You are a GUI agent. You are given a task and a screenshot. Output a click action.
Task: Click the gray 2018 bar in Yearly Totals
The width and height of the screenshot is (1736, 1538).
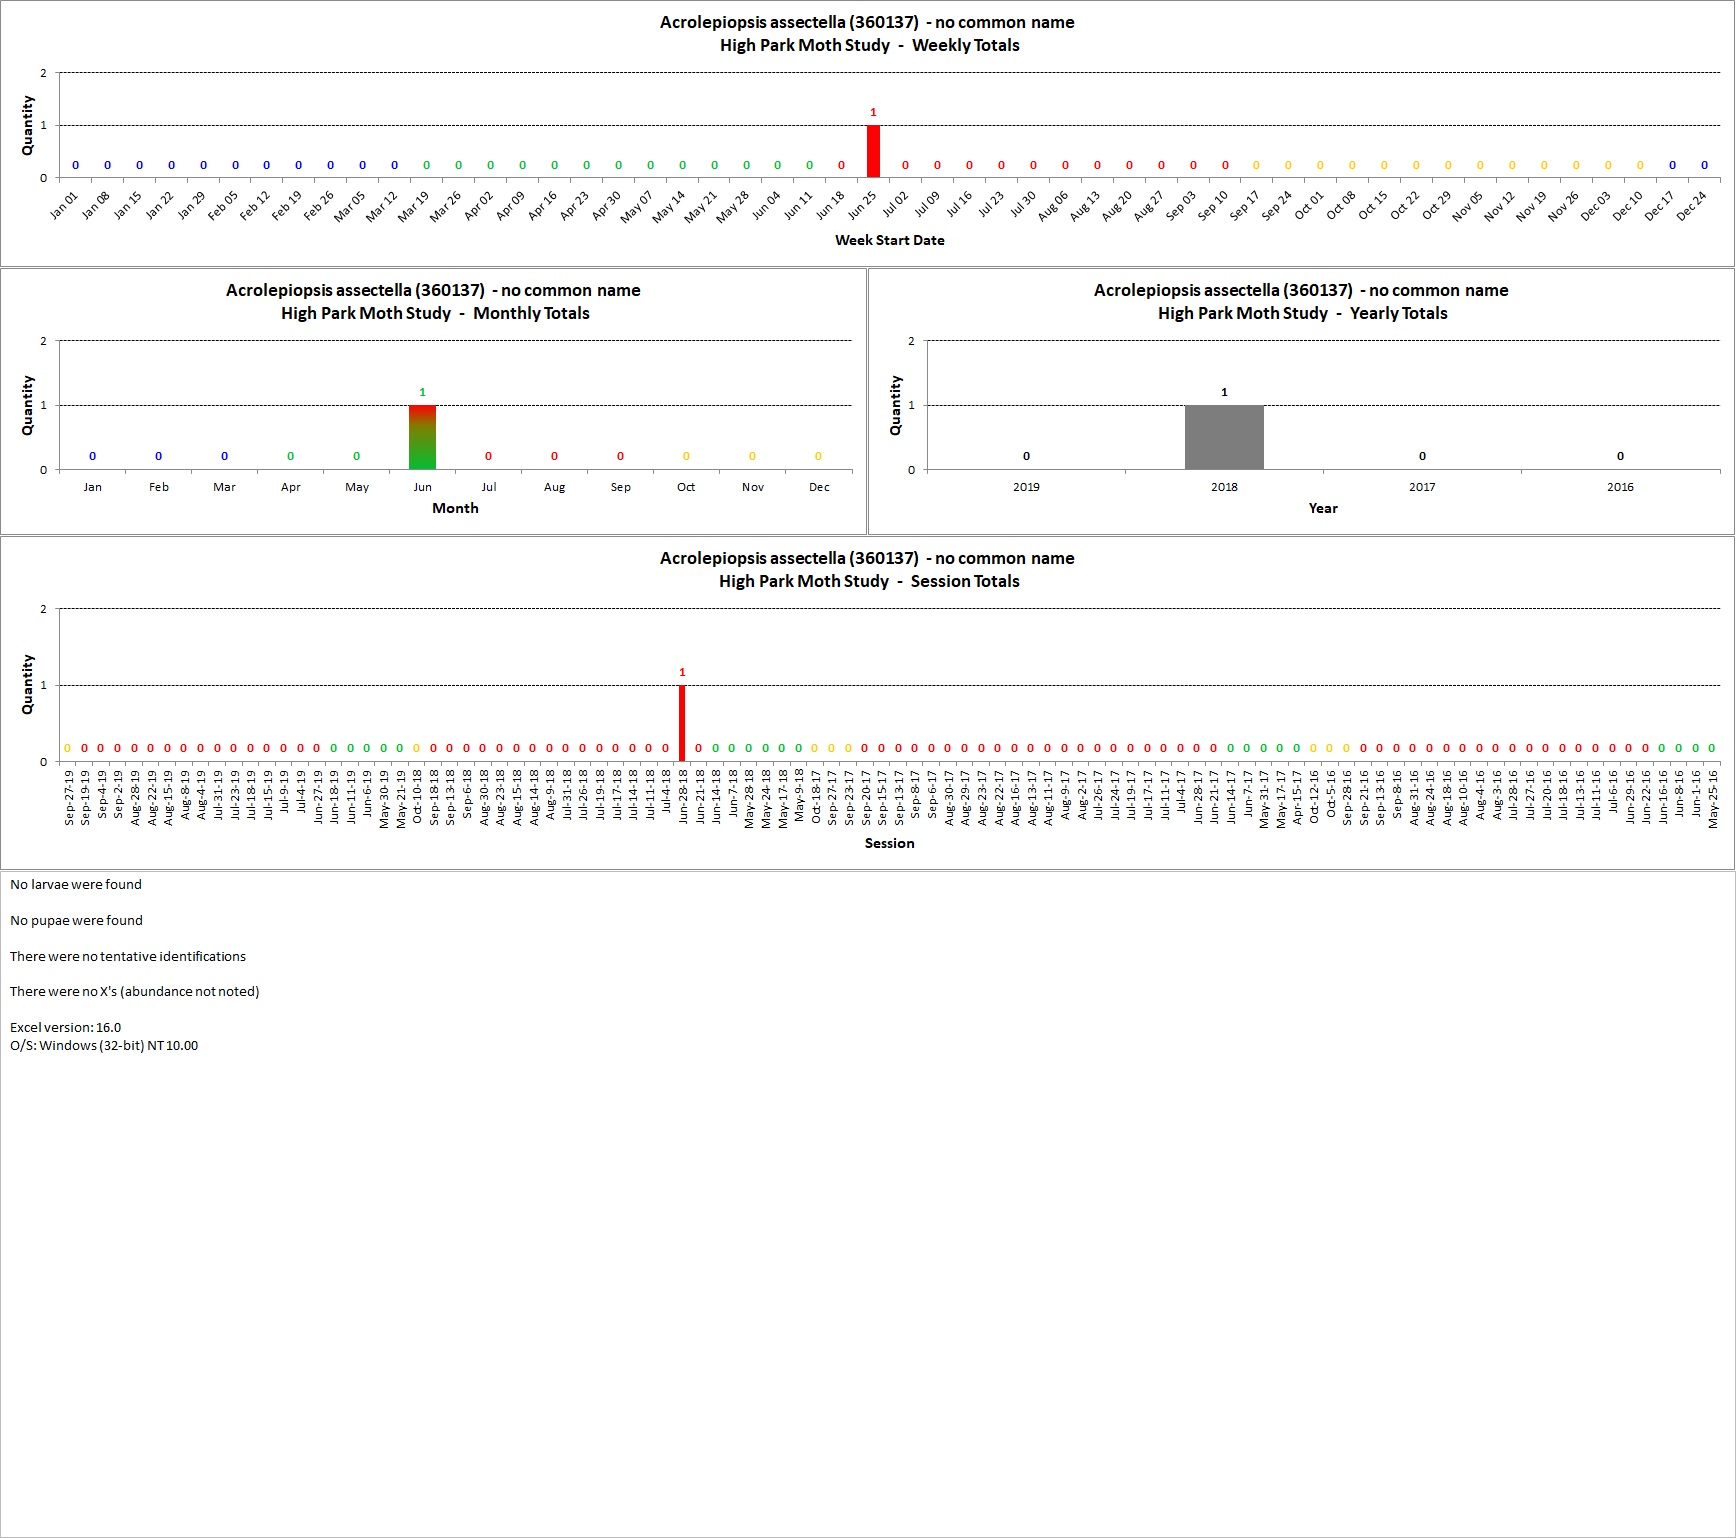pyautogui.click(x=1224, y=437)
